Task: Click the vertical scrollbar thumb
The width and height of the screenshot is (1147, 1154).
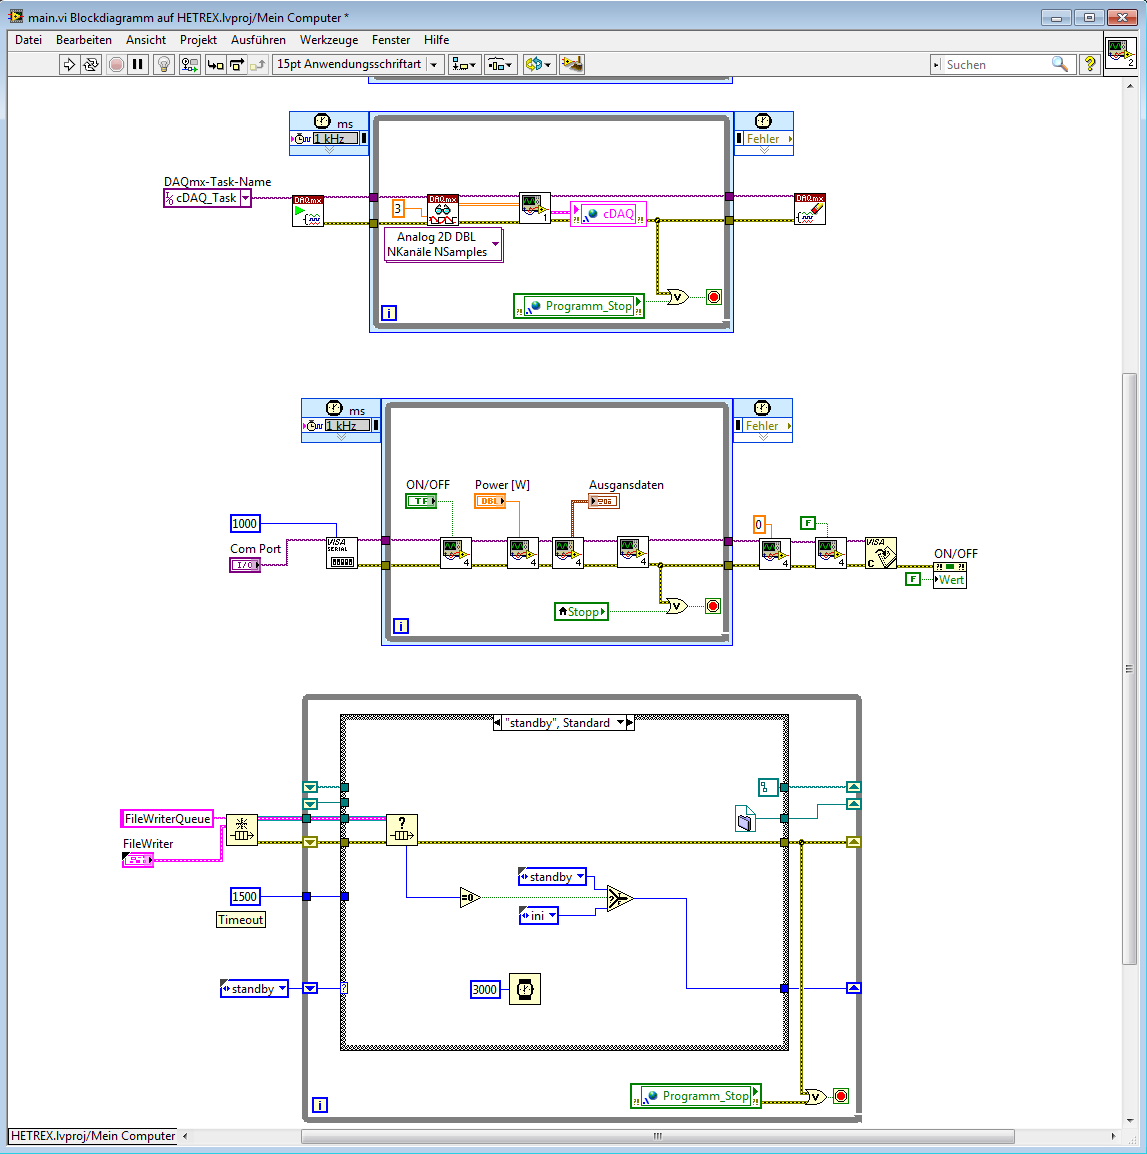Action: (x=1129, y=669)
